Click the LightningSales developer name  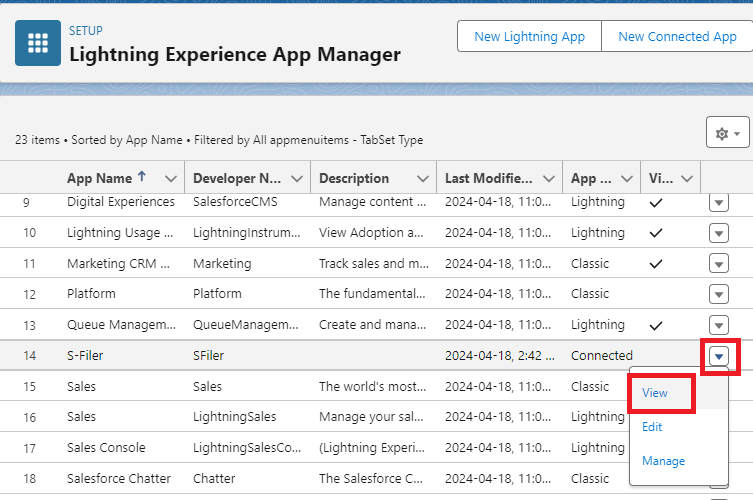234,416
